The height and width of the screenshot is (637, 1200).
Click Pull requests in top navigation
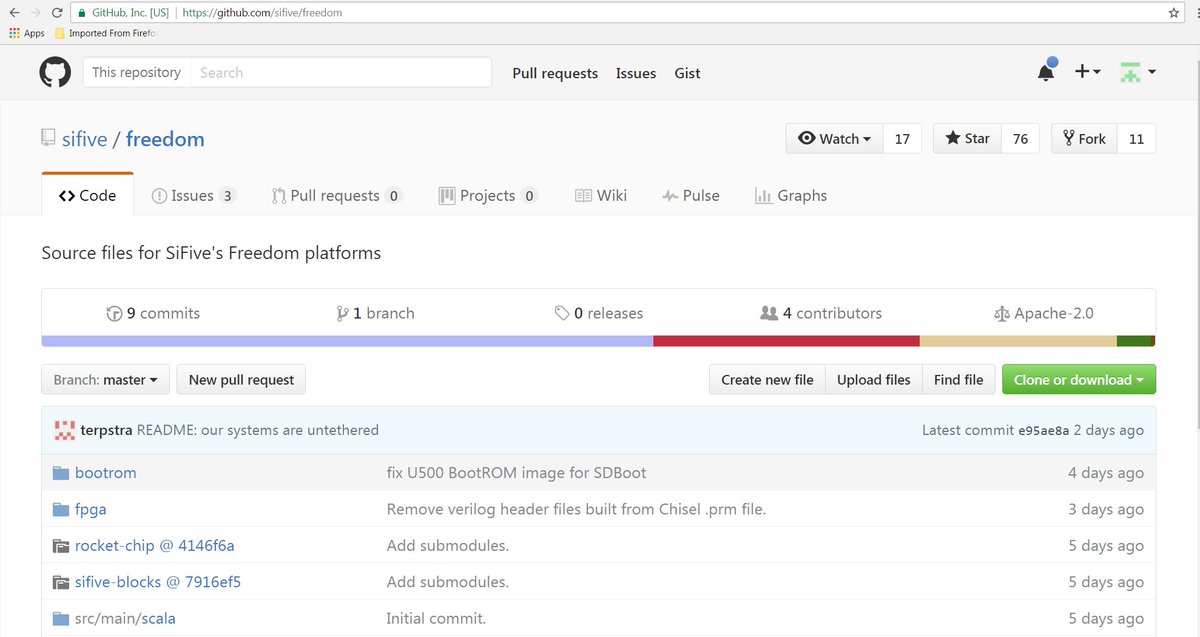click(555, 73)
